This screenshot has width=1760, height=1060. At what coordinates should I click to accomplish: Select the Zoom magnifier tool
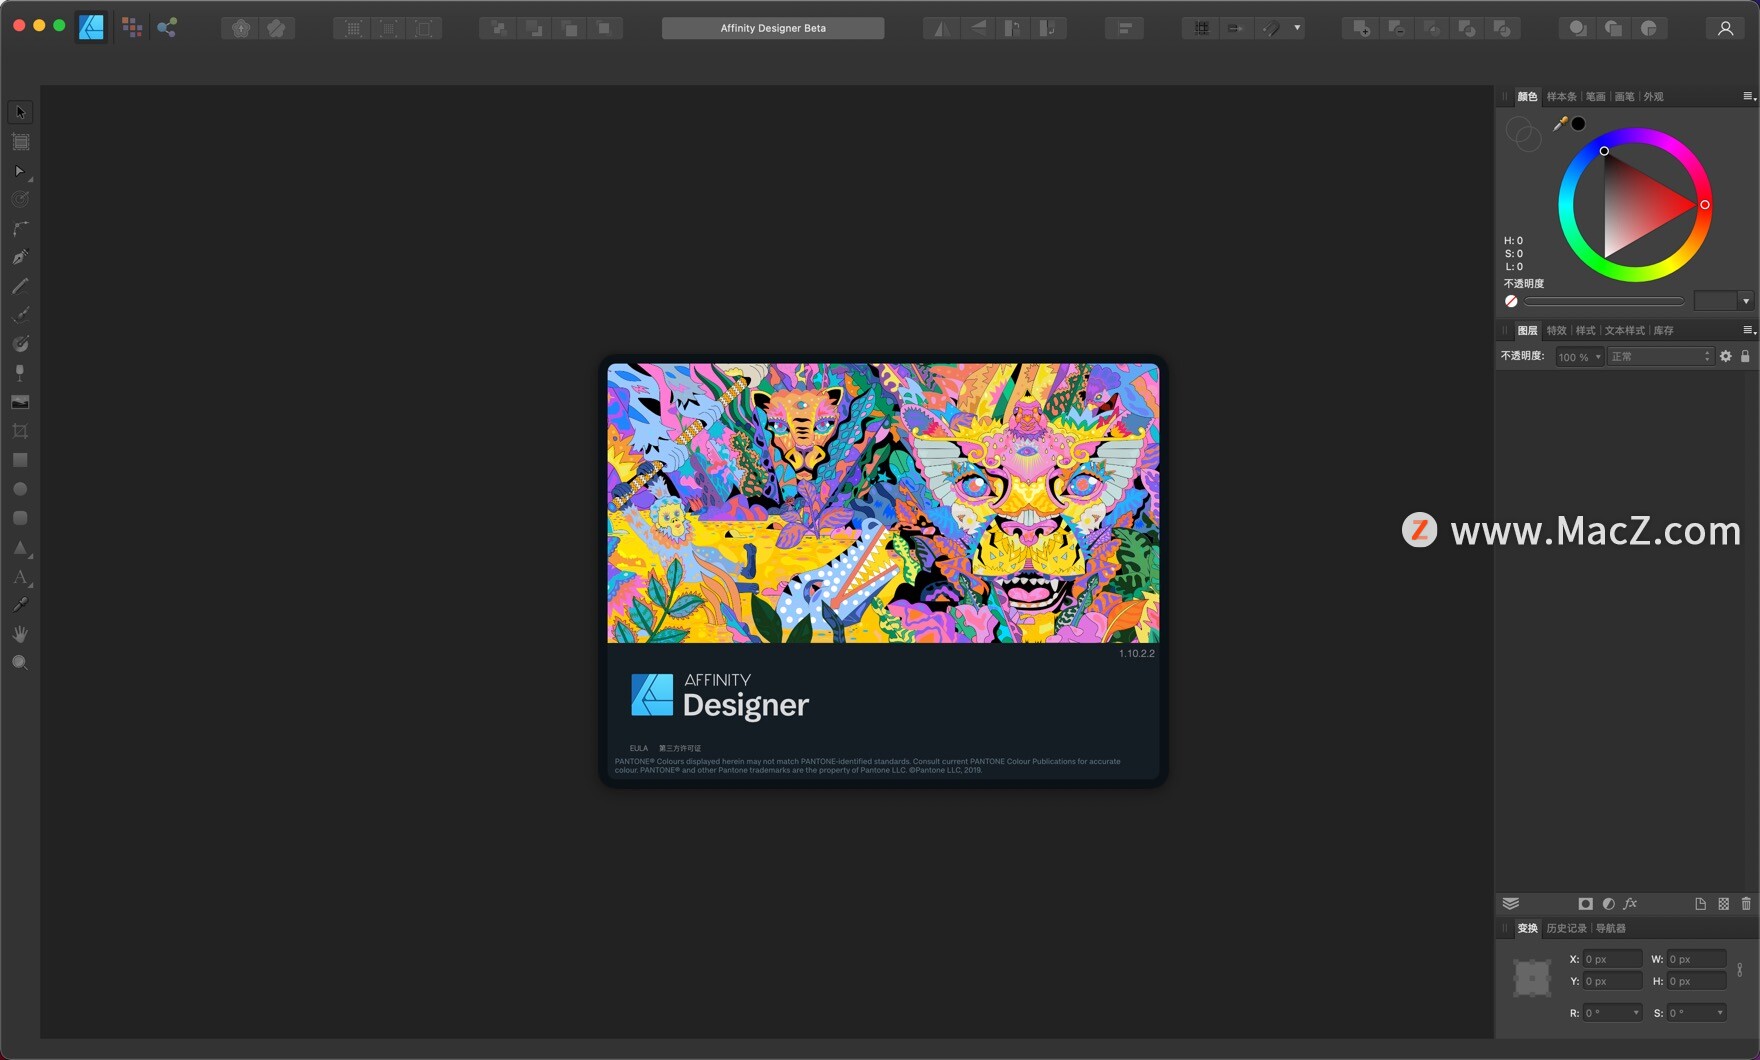pos(20,663)
